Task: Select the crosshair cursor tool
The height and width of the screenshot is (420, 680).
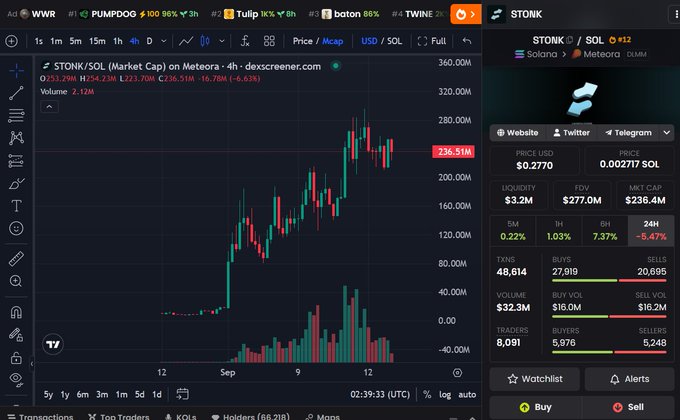Action: [x=16, y=70]
